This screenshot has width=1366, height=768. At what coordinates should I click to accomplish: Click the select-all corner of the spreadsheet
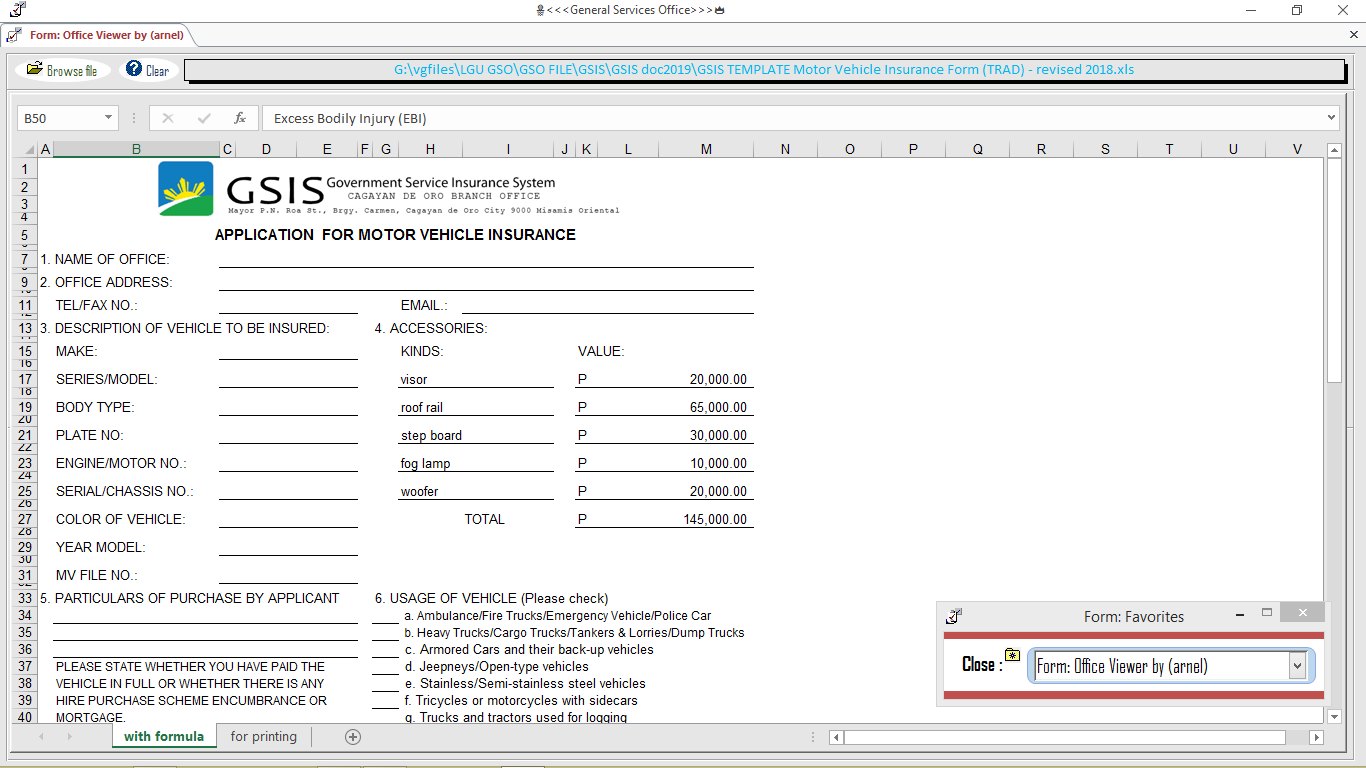pyautogui.click(x=26, y=149)
